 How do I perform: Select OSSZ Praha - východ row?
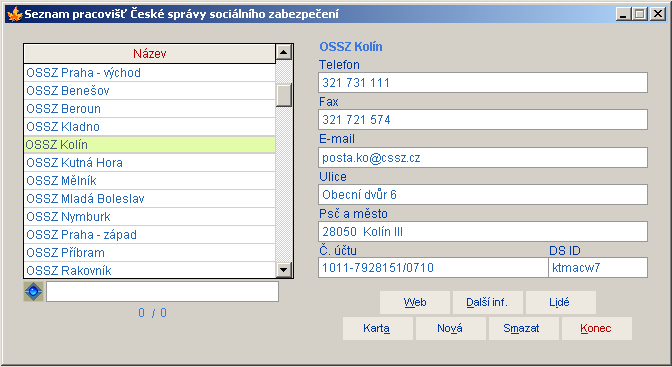pyautogui.click(x=150, y=73)
